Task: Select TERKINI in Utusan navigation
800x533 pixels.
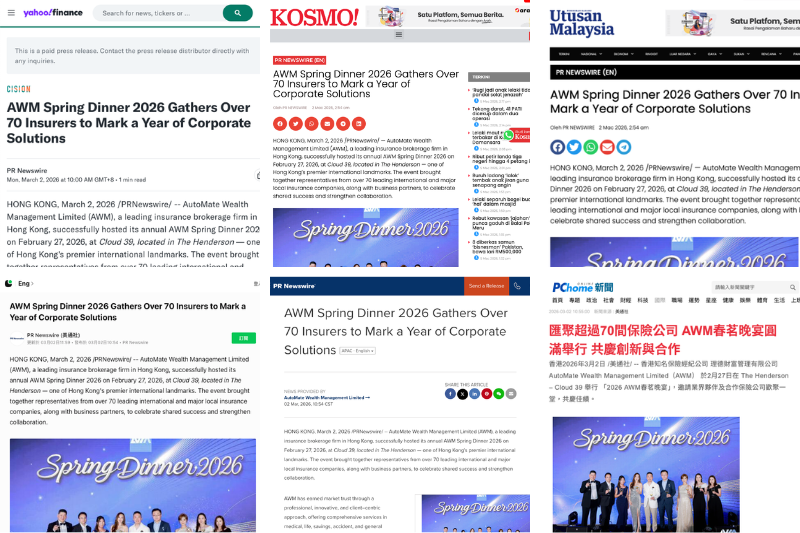Action: pyautogui.click(x=564, y=54)
